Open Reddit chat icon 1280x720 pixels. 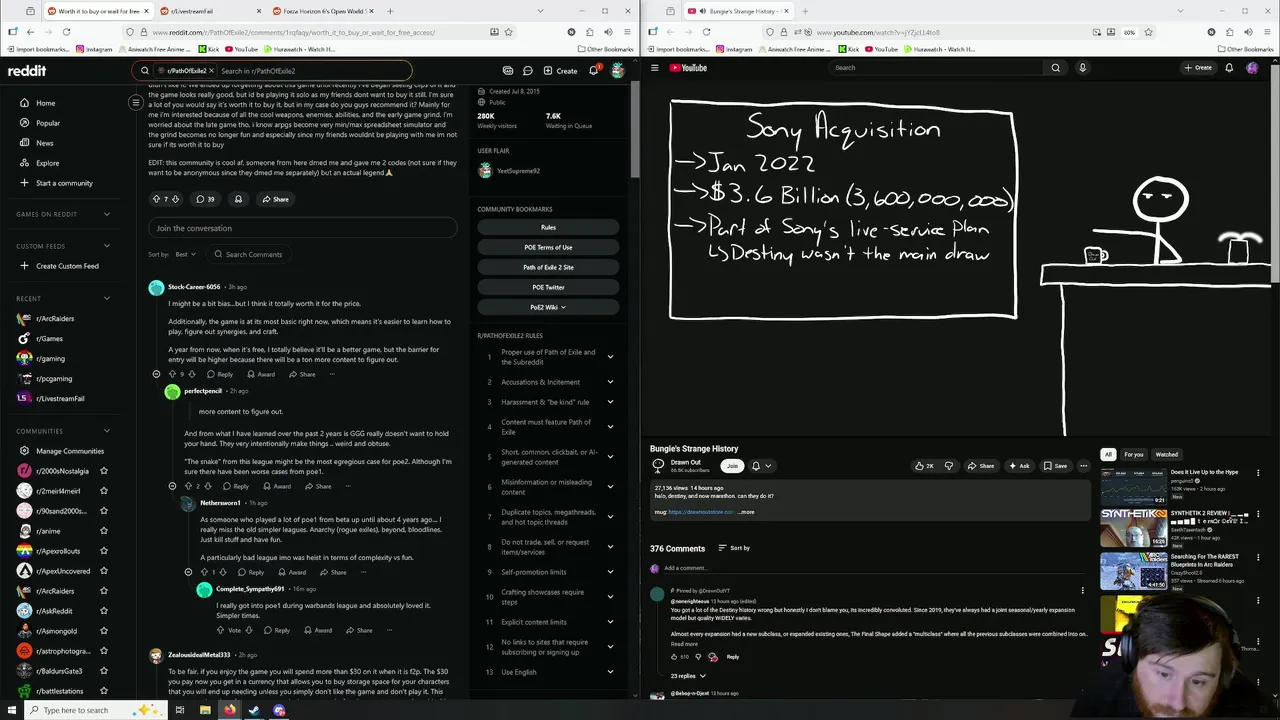pyautogui.click(x=526, y=71)
